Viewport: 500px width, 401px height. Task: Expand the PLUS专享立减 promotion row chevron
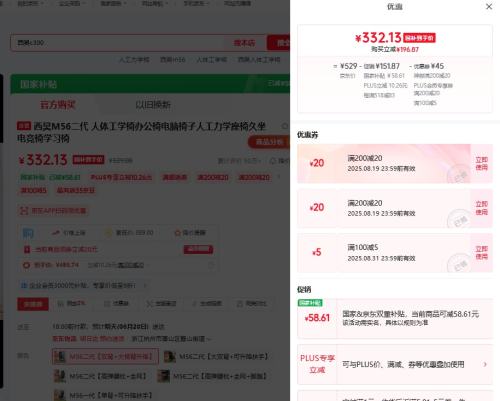(485, 364)
